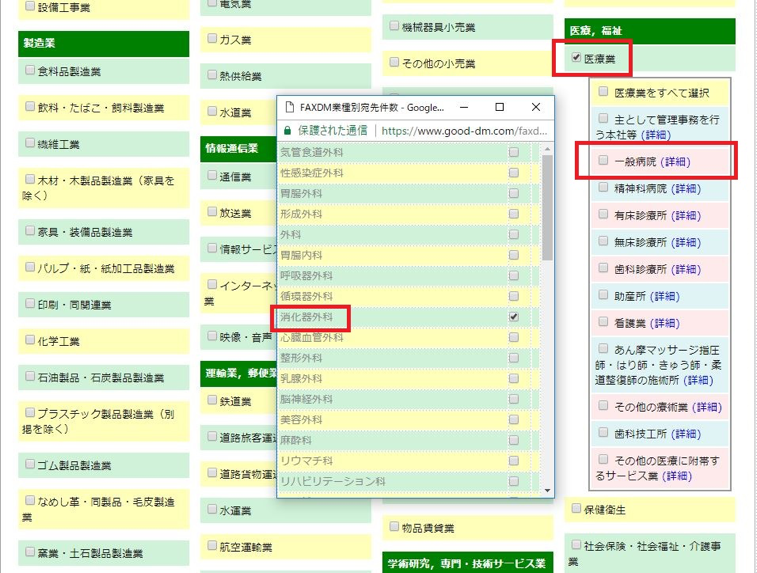Select the 化学工業 checkbox

29,340
